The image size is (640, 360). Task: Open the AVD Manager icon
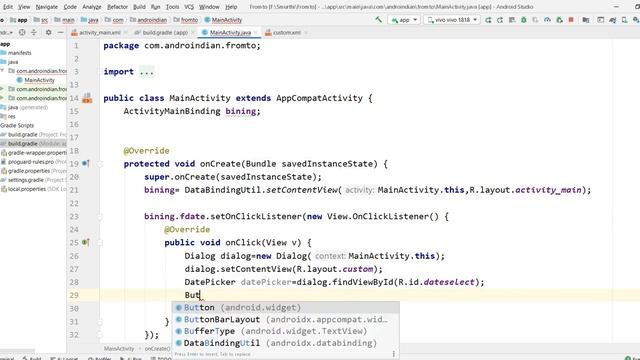point(624,20)
